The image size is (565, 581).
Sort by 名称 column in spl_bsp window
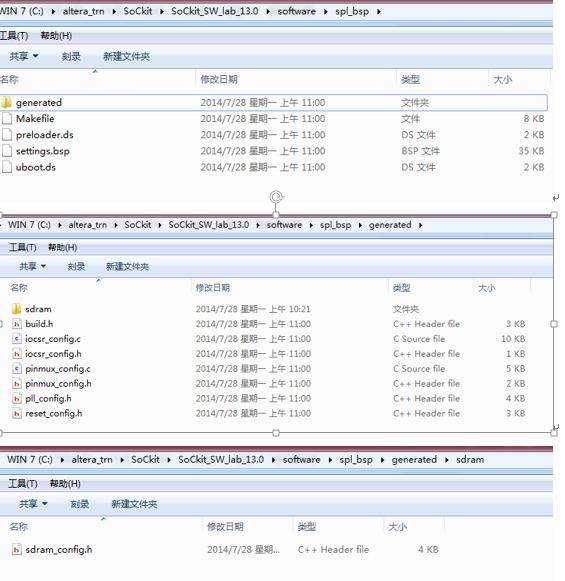(10, 79)
